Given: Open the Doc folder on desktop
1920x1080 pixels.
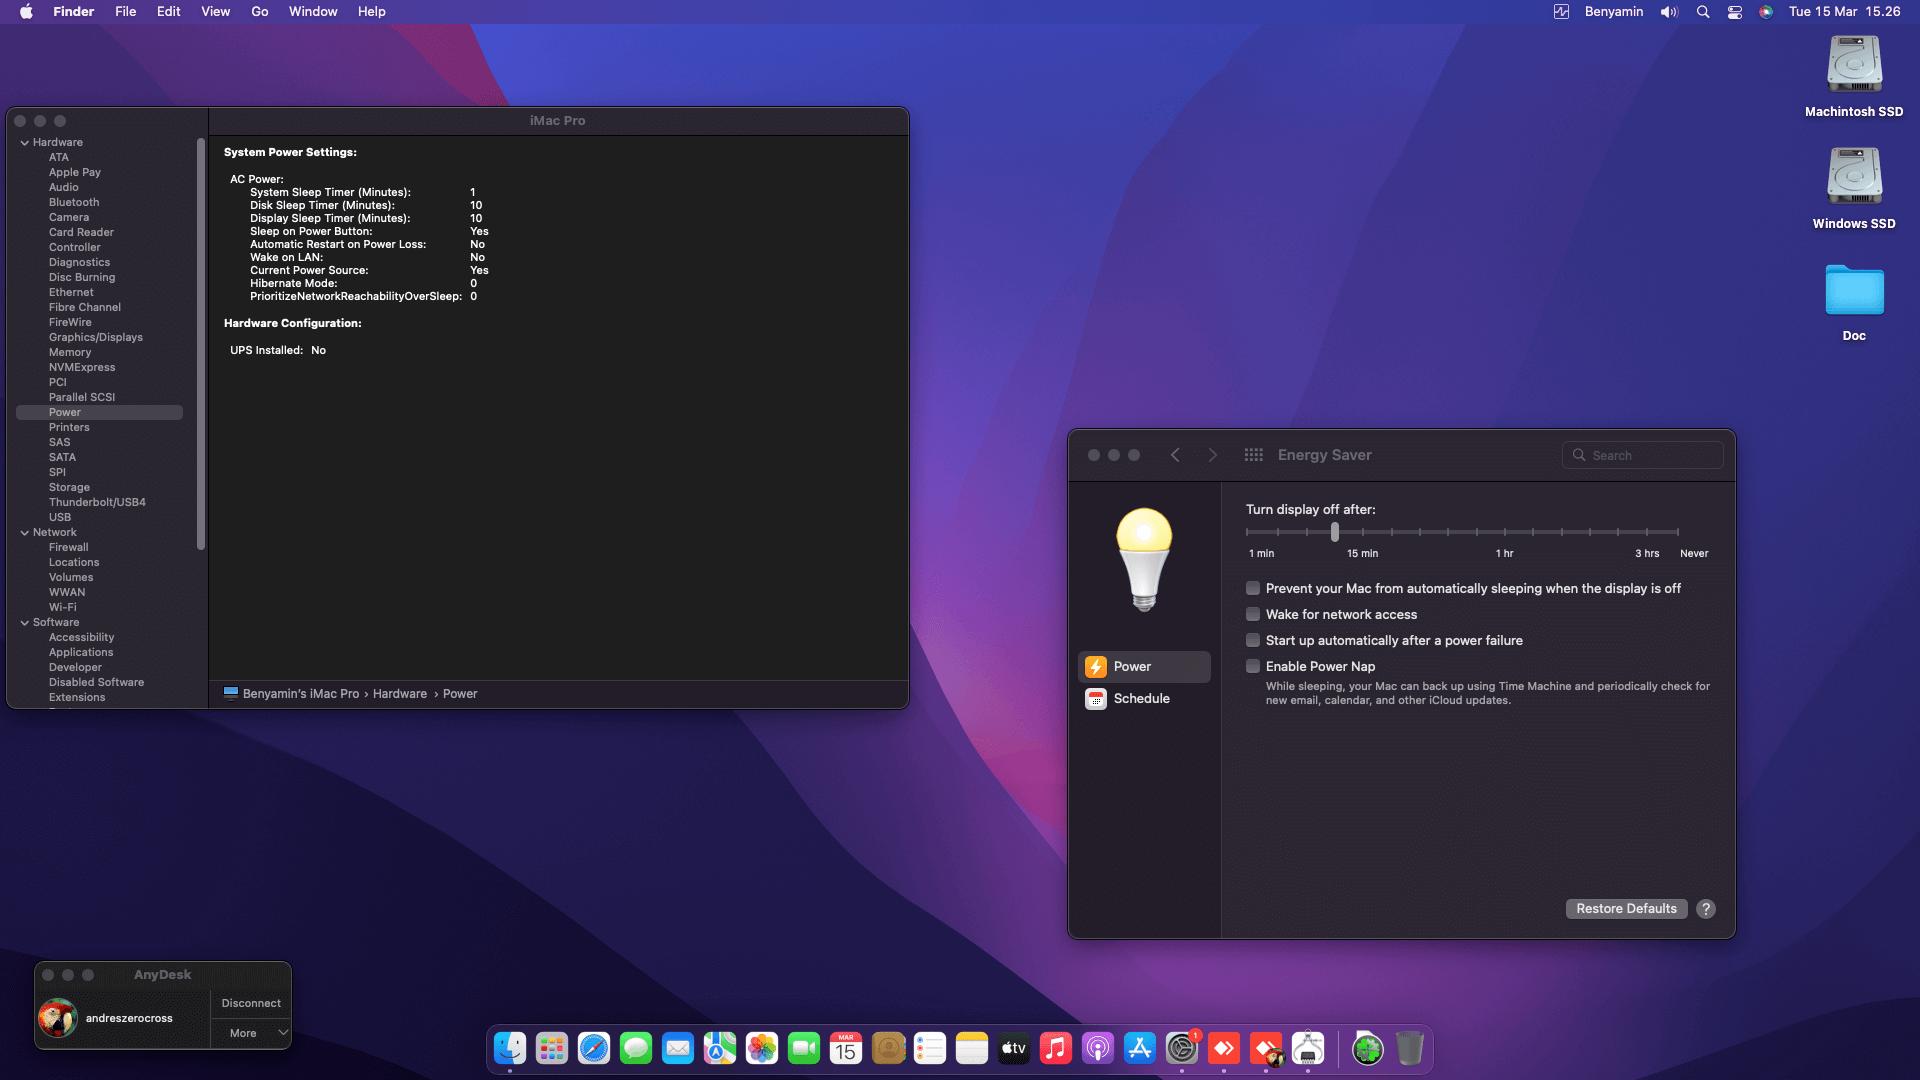Looking at the screenshot, I should 1854,302.
